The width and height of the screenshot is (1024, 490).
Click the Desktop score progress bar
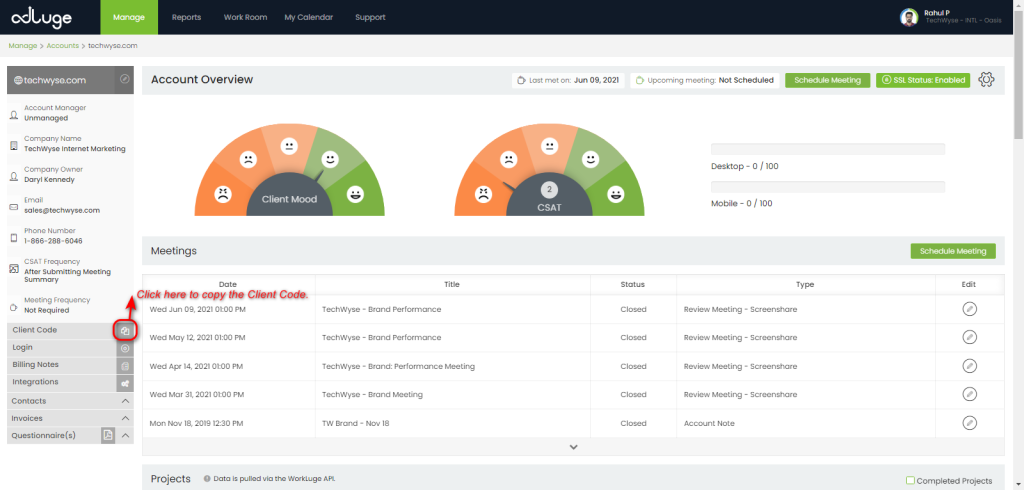point(827,149)
